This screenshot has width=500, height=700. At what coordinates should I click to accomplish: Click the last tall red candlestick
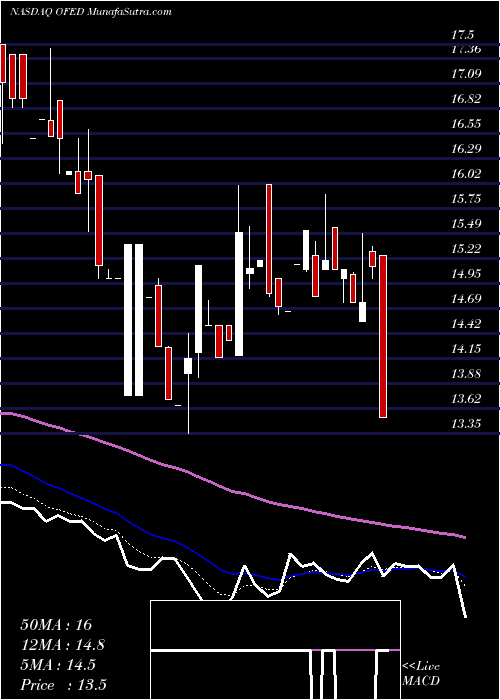[x=383, y=337]
